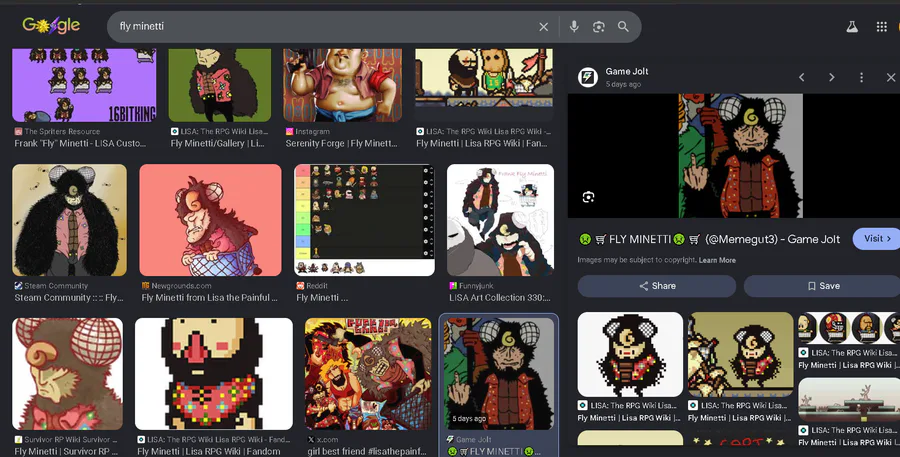Click the Game Jolt source logo icon

click(x=588, y=77)
